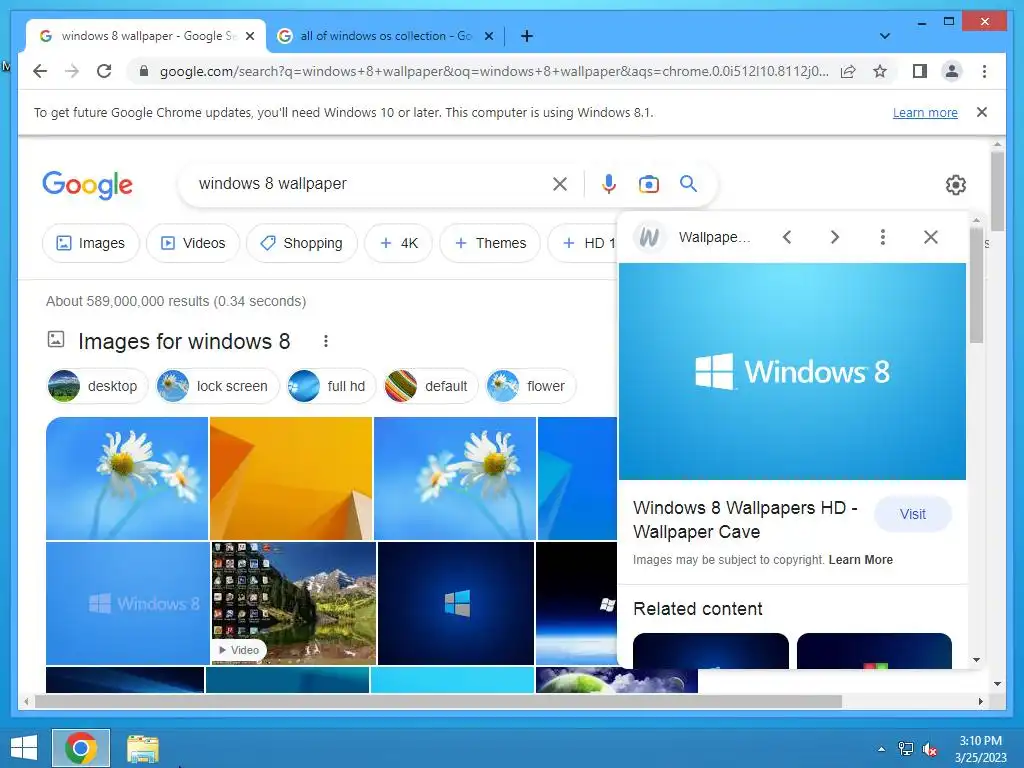Show previous image in the preview panel
Viewport: 1024px width, 768px height.
pos(787,237)
